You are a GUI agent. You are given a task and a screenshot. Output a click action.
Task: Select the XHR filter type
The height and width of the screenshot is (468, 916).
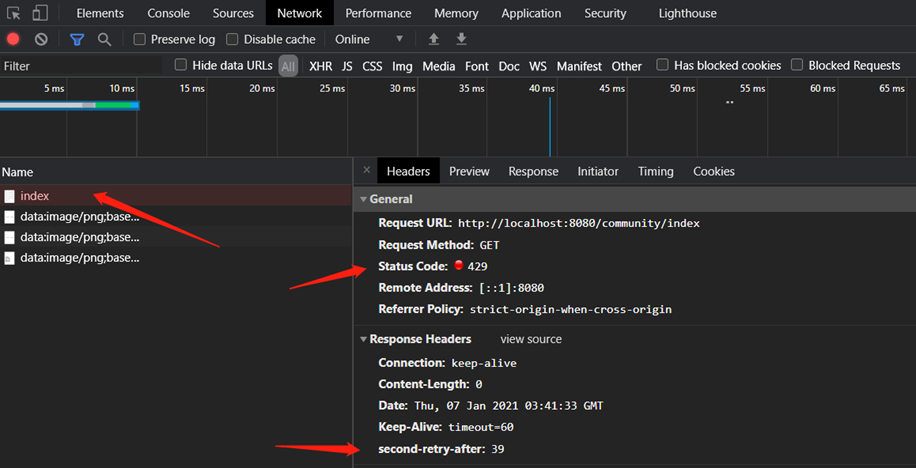click(x=320, y=66)
